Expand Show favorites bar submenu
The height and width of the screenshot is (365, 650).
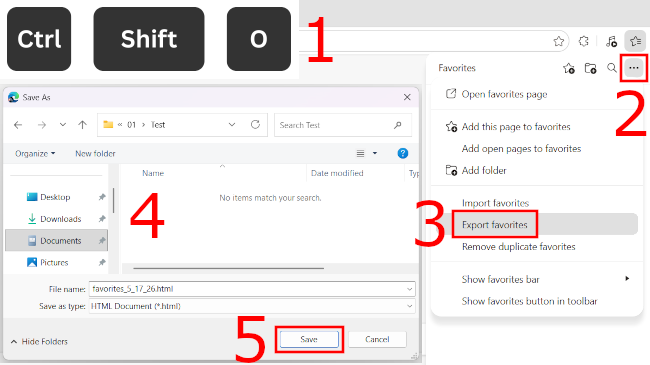[537, 279]
